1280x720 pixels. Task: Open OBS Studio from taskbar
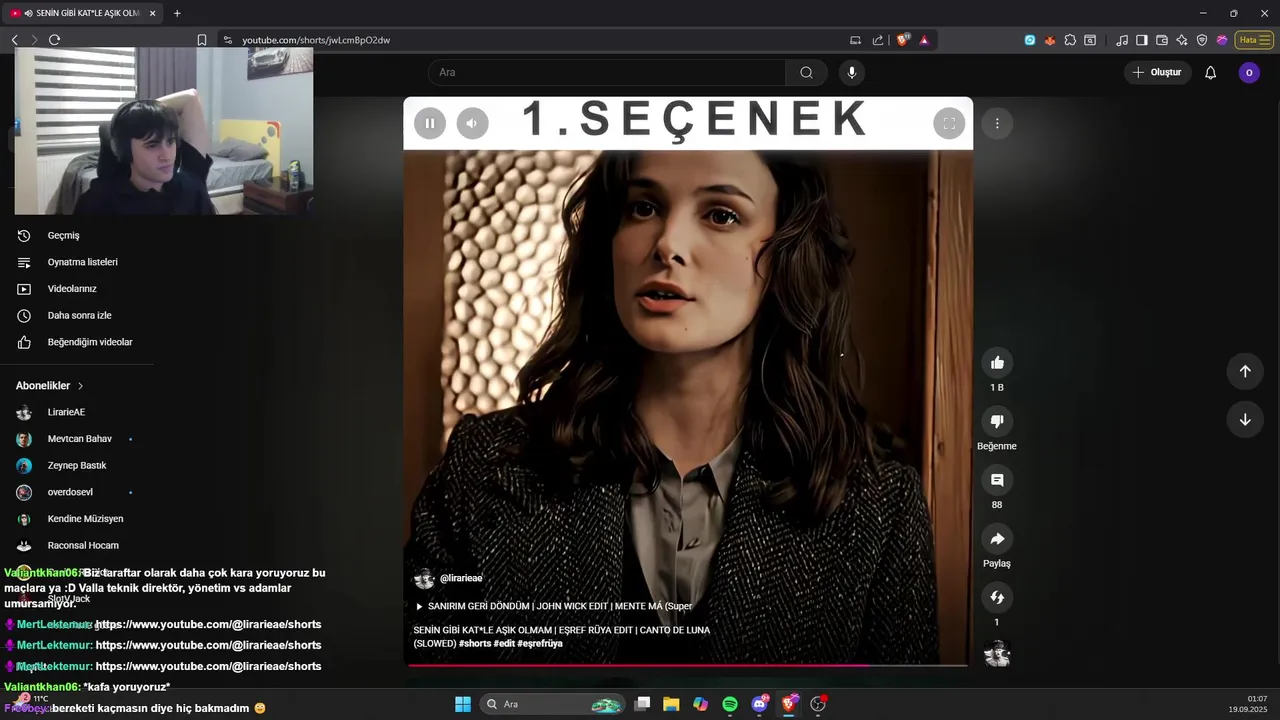(818, 704)
